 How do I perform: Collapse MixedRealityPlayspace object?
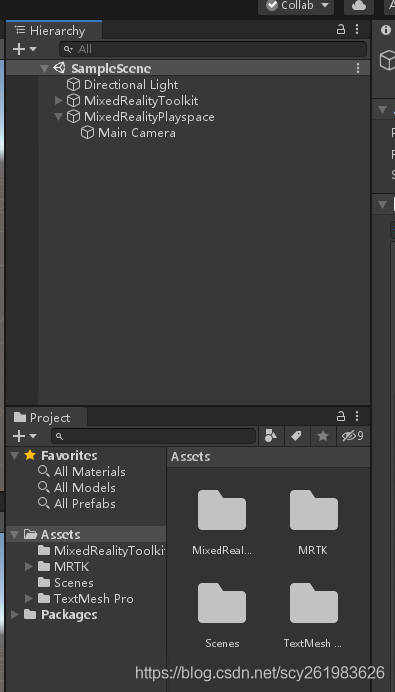58,117
